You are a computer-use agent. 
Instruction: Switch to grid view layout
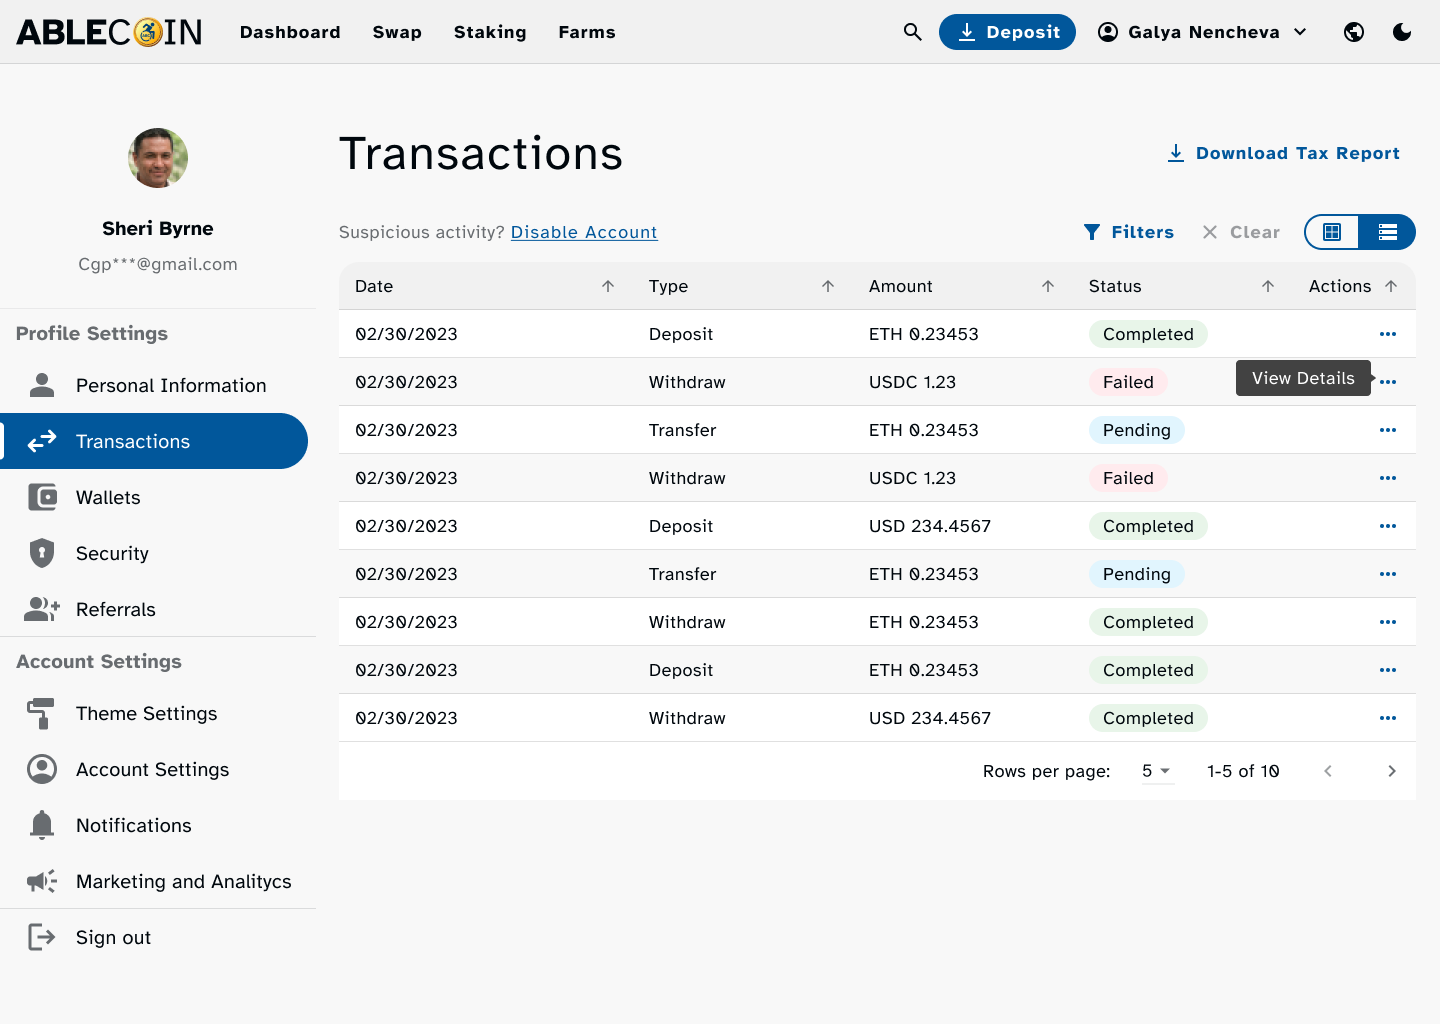coord(1332,232)
